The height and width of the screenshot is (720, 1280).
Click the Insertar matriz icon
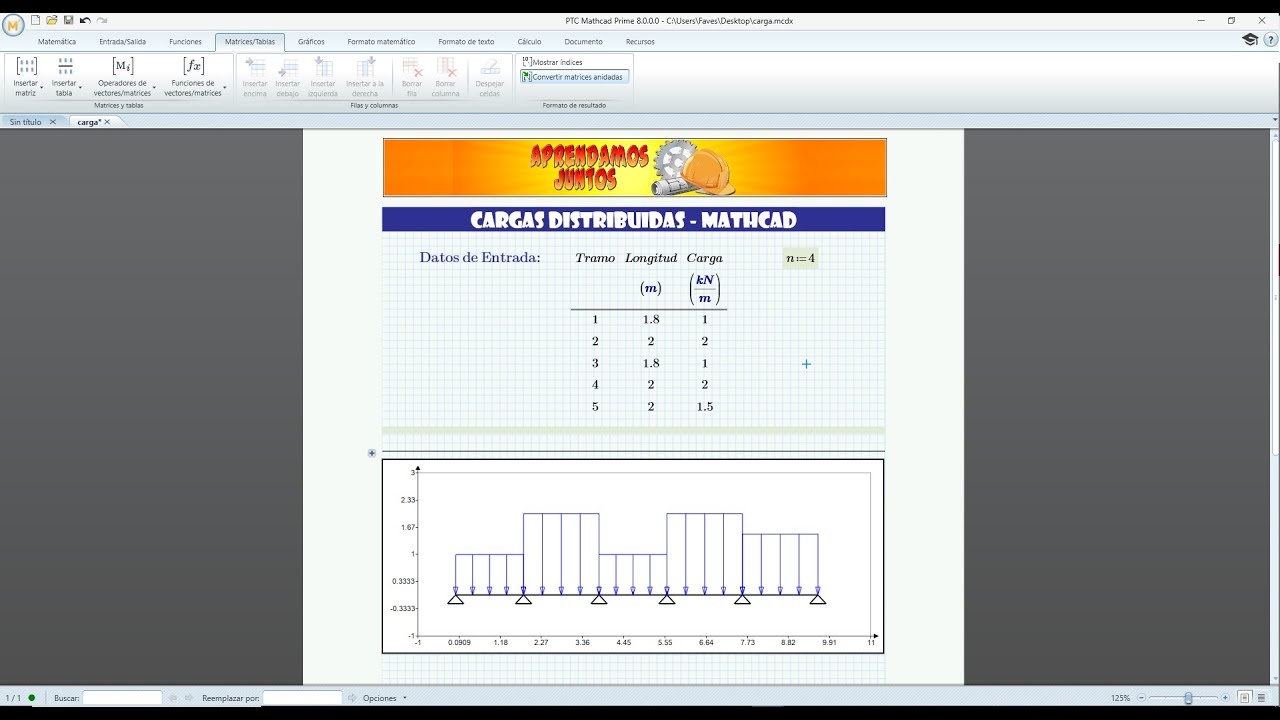coord(27,67)
